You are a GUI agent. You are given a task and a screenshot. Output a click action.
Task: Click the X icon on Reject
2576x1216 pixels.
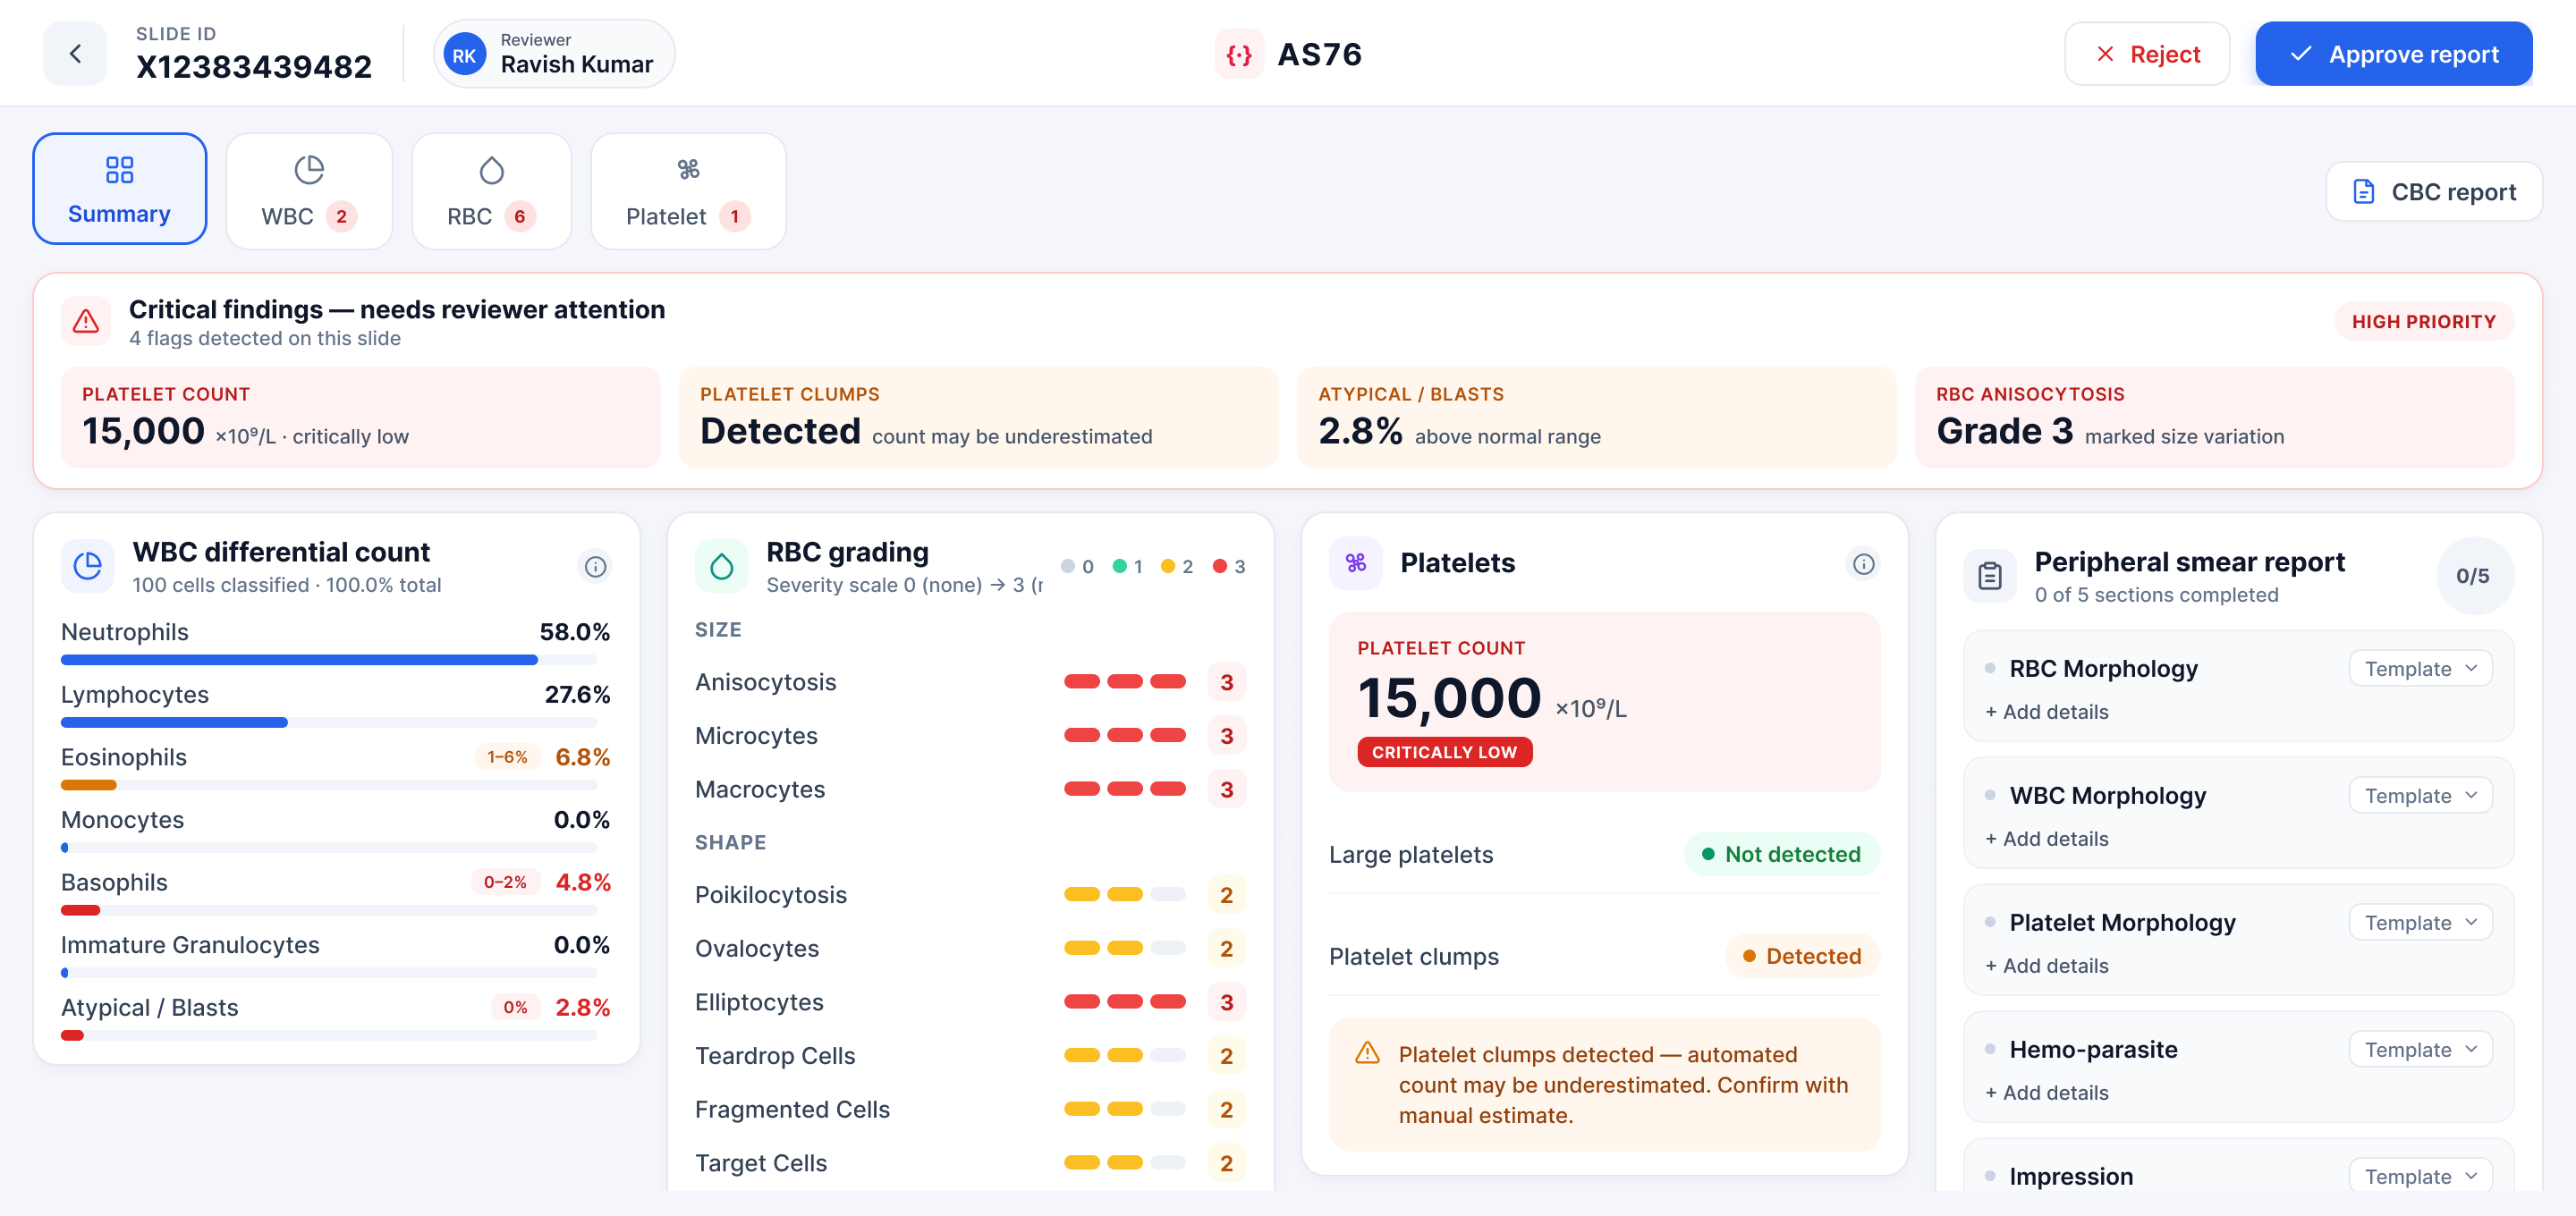[x=2105, y=54]
